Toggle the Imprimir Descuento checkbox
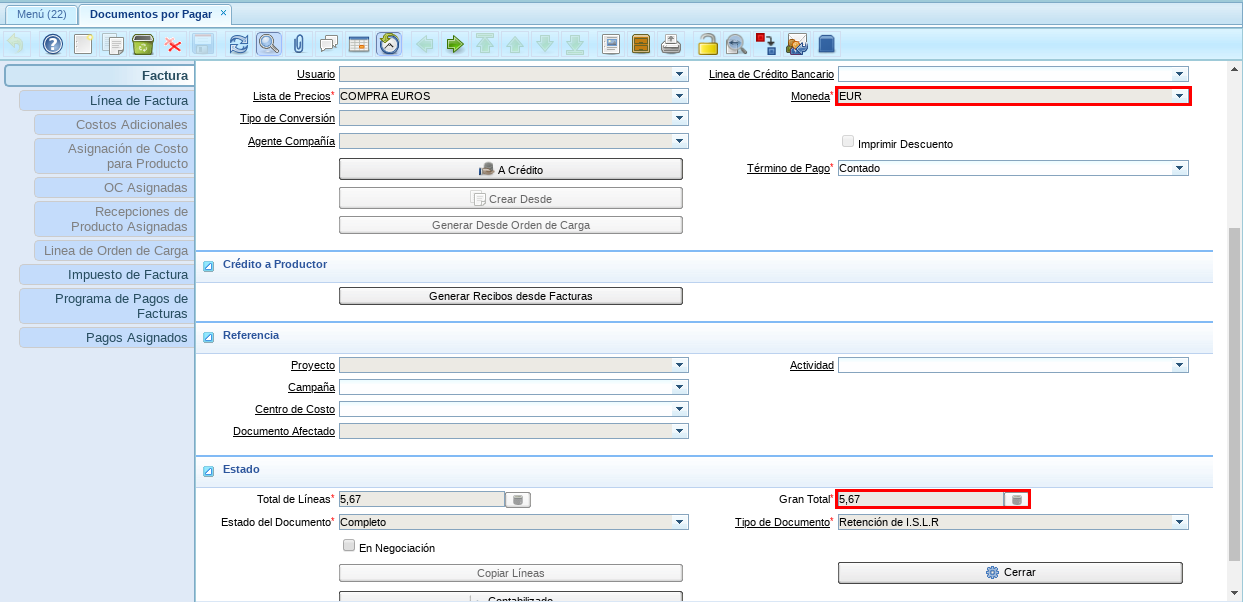 pyautogui.click(x=848, y=142)
